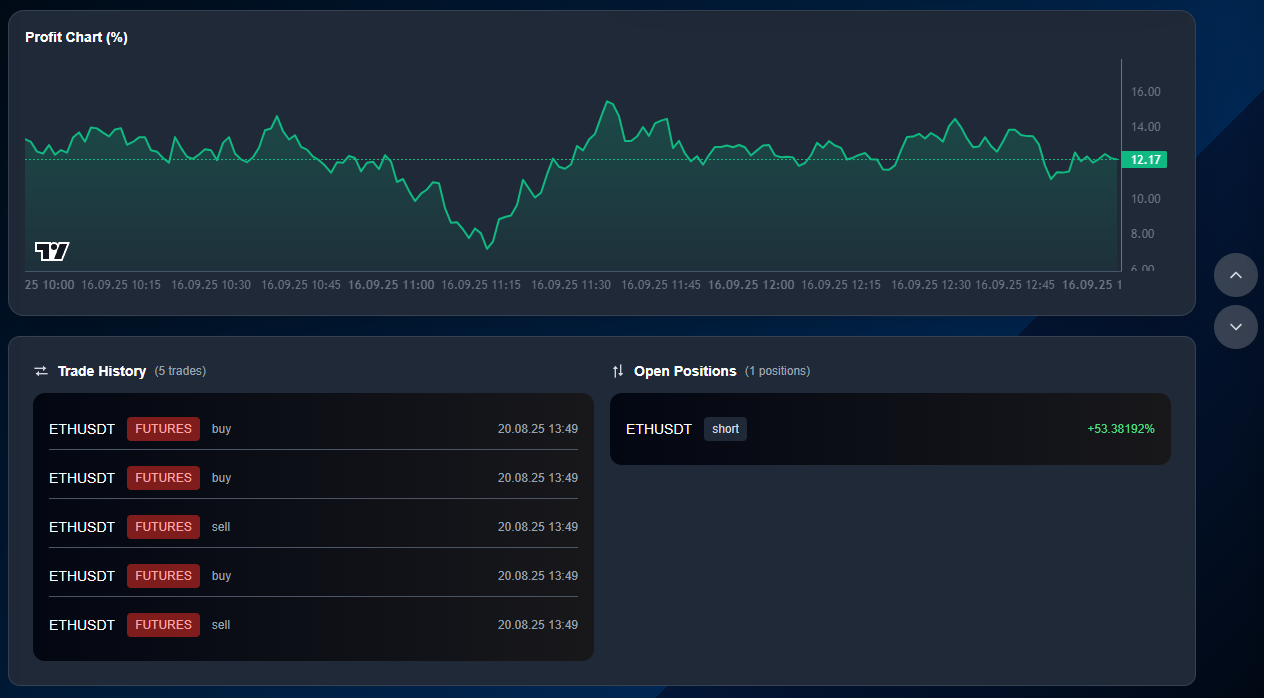1264x698 pixels.
Task: Click the scroll down chevron button
Action: [x=1236, y=327]
